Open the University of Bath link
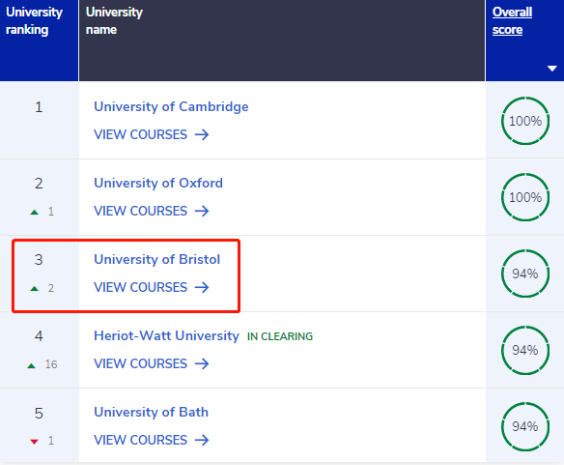Viewport: 564px width, 465px height. pos(151,412)
